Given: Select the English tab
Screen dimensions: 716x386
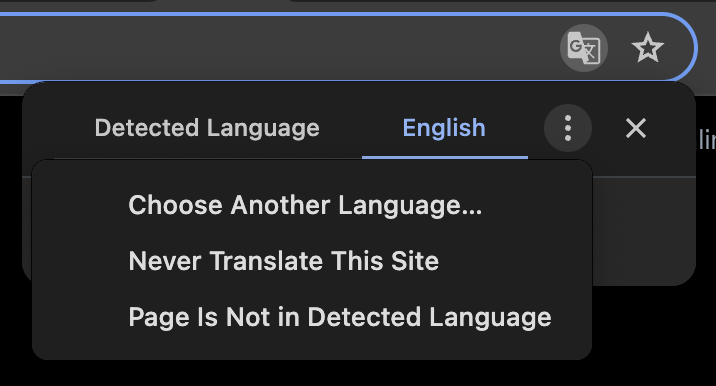Looking at the screenshot, I should click(444, 128).
